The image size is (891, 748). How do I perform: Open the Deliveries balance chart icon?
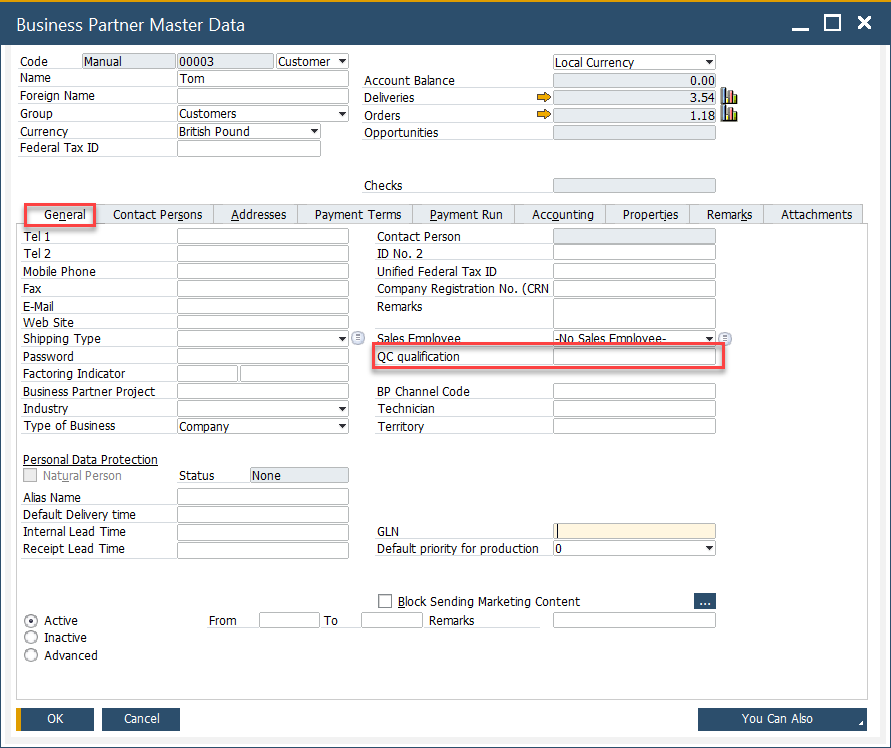(729, 98)
